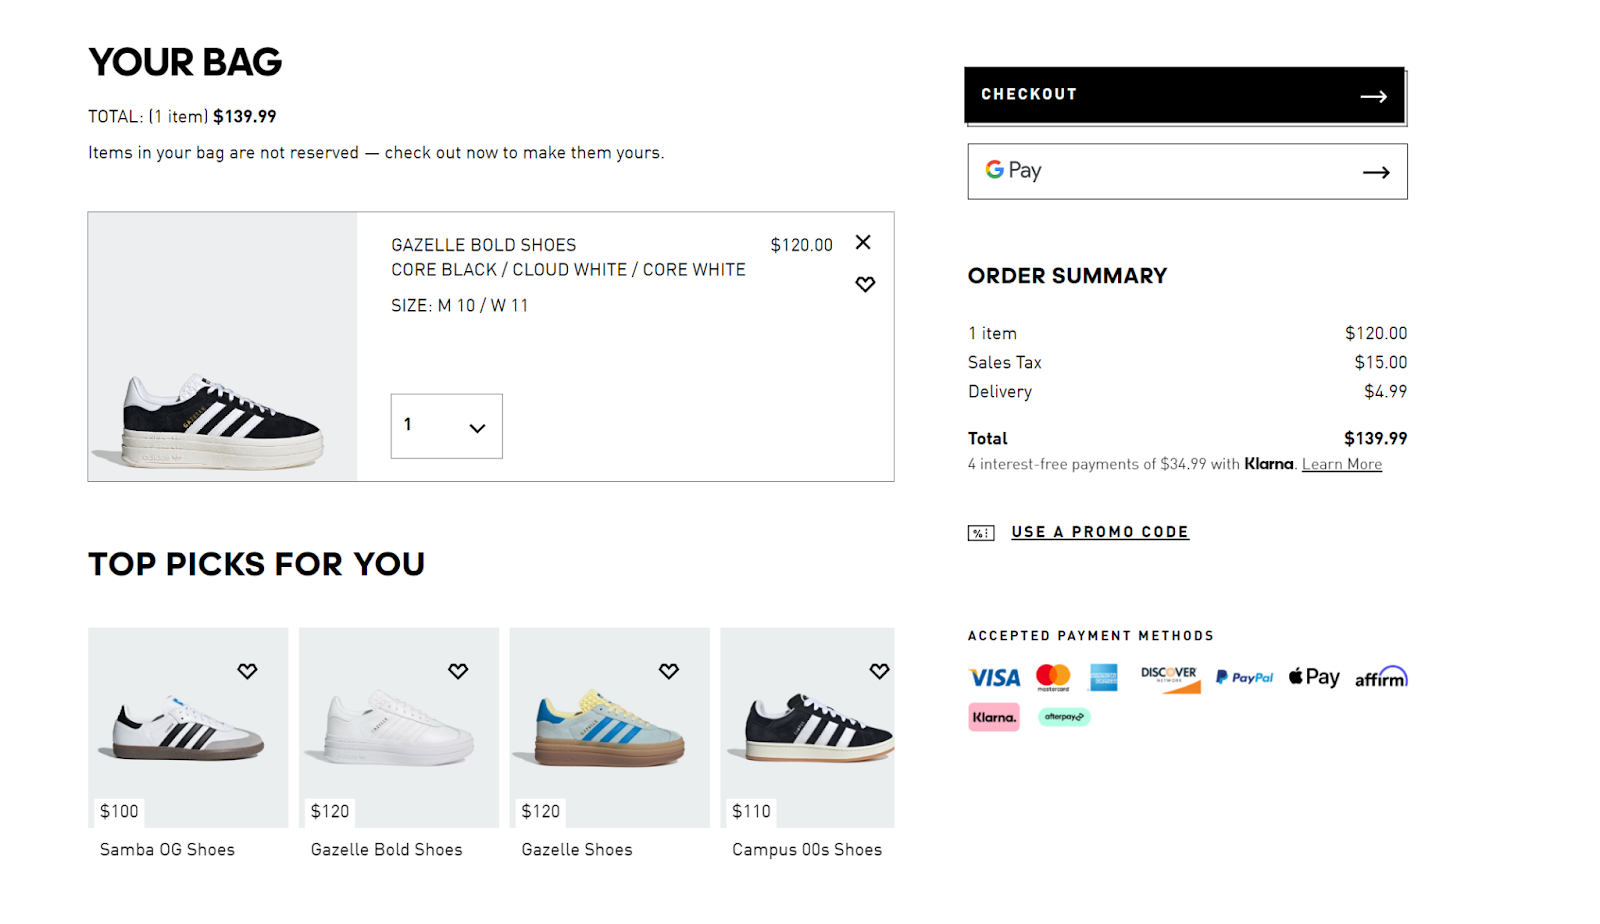This screenshot has width=1600, height=924.
Task: Click the PayPal payment logo
Action: point(1244,678)
